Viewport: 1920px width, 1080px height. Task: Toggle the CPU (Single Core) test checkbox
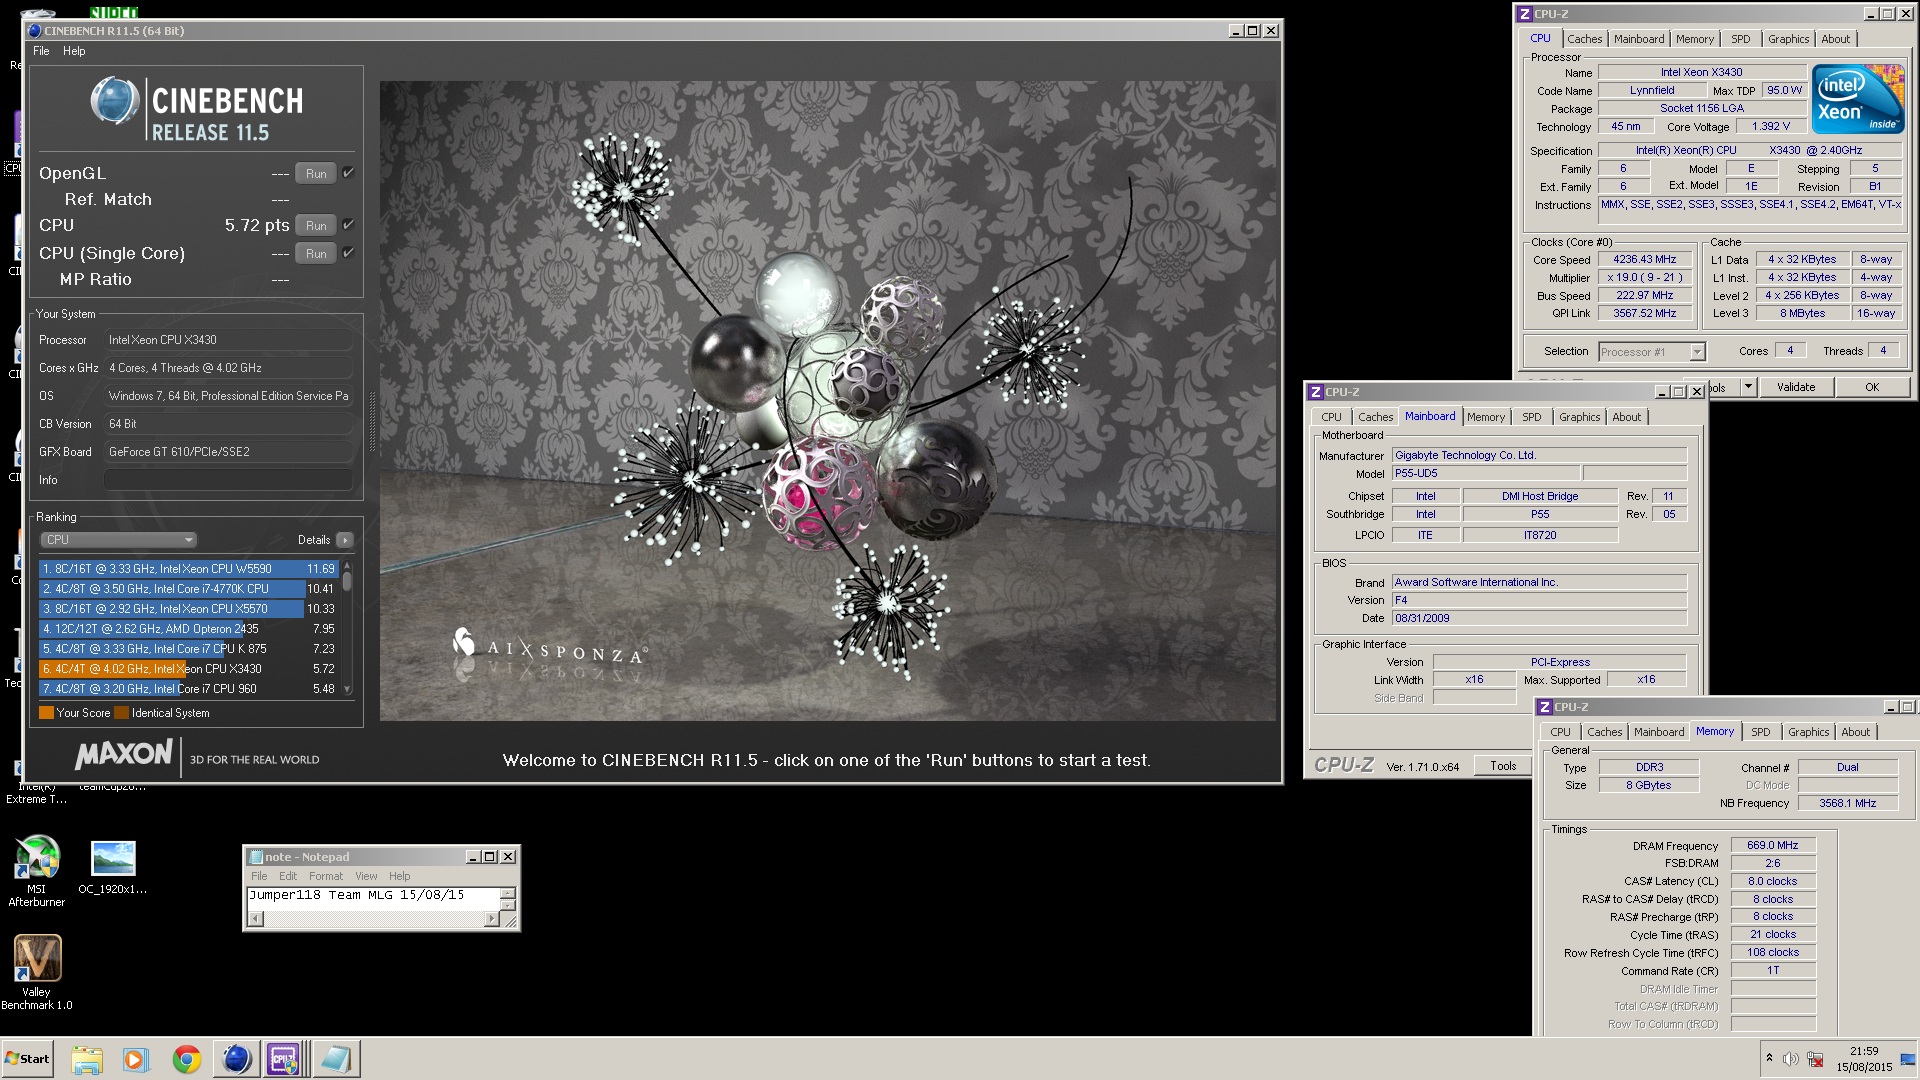348,253
